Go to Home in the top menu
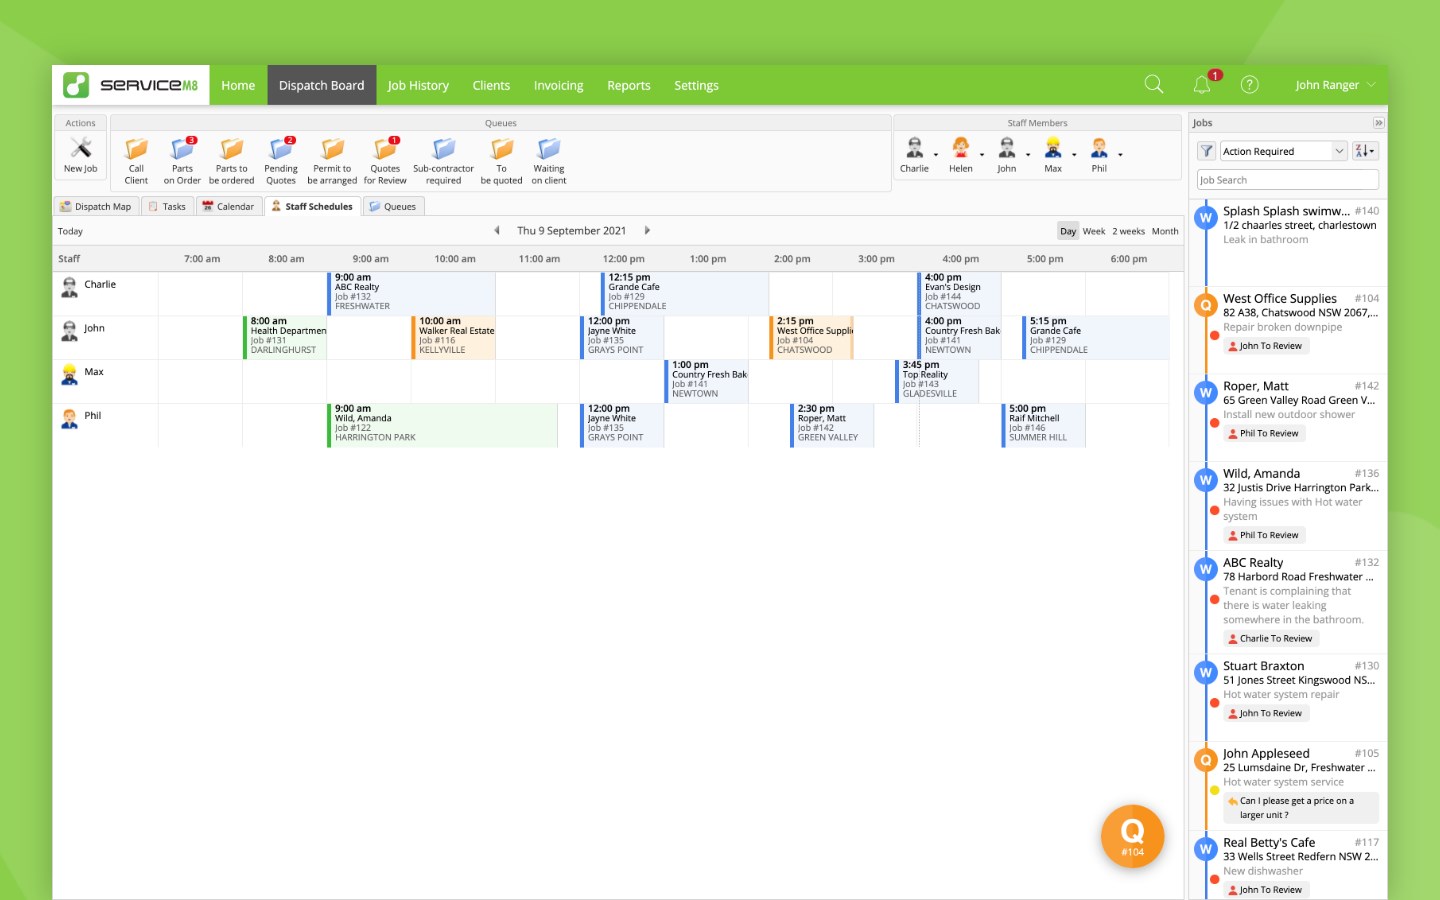 [x=238, y=85]
